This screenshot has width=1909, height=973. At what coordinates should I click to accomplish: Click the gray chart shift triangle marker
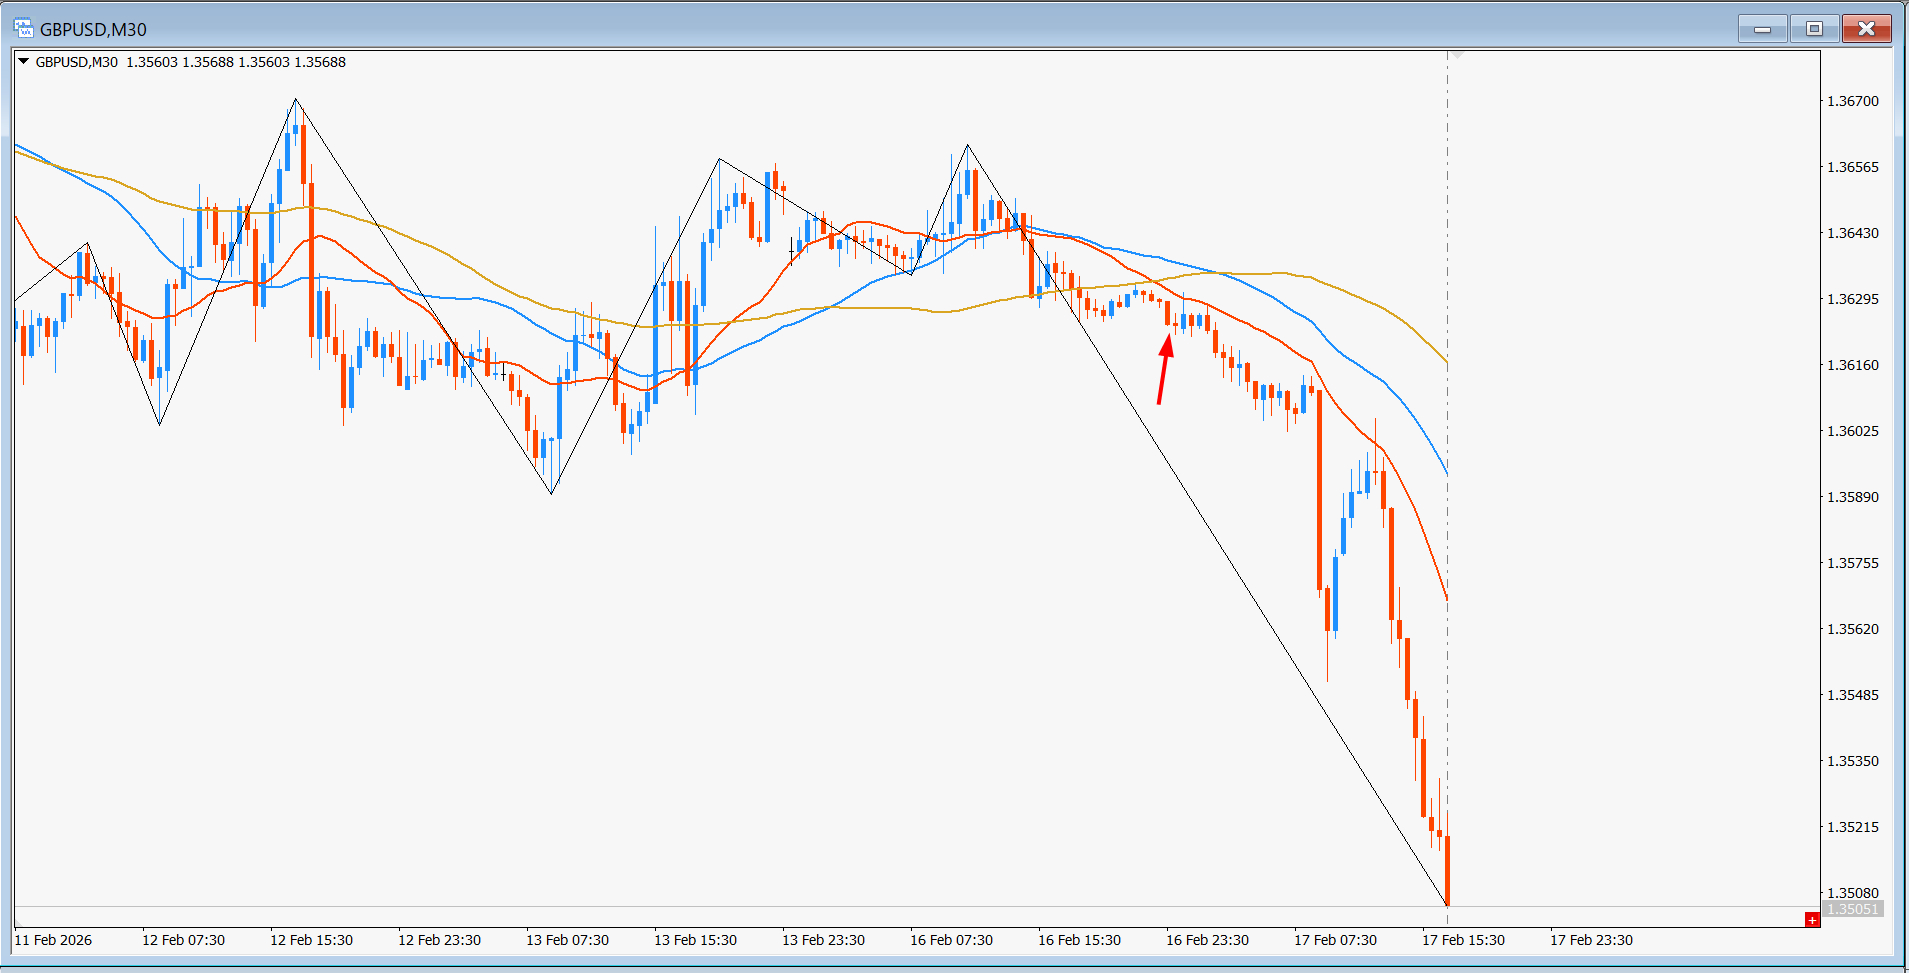coord(1457,55)
